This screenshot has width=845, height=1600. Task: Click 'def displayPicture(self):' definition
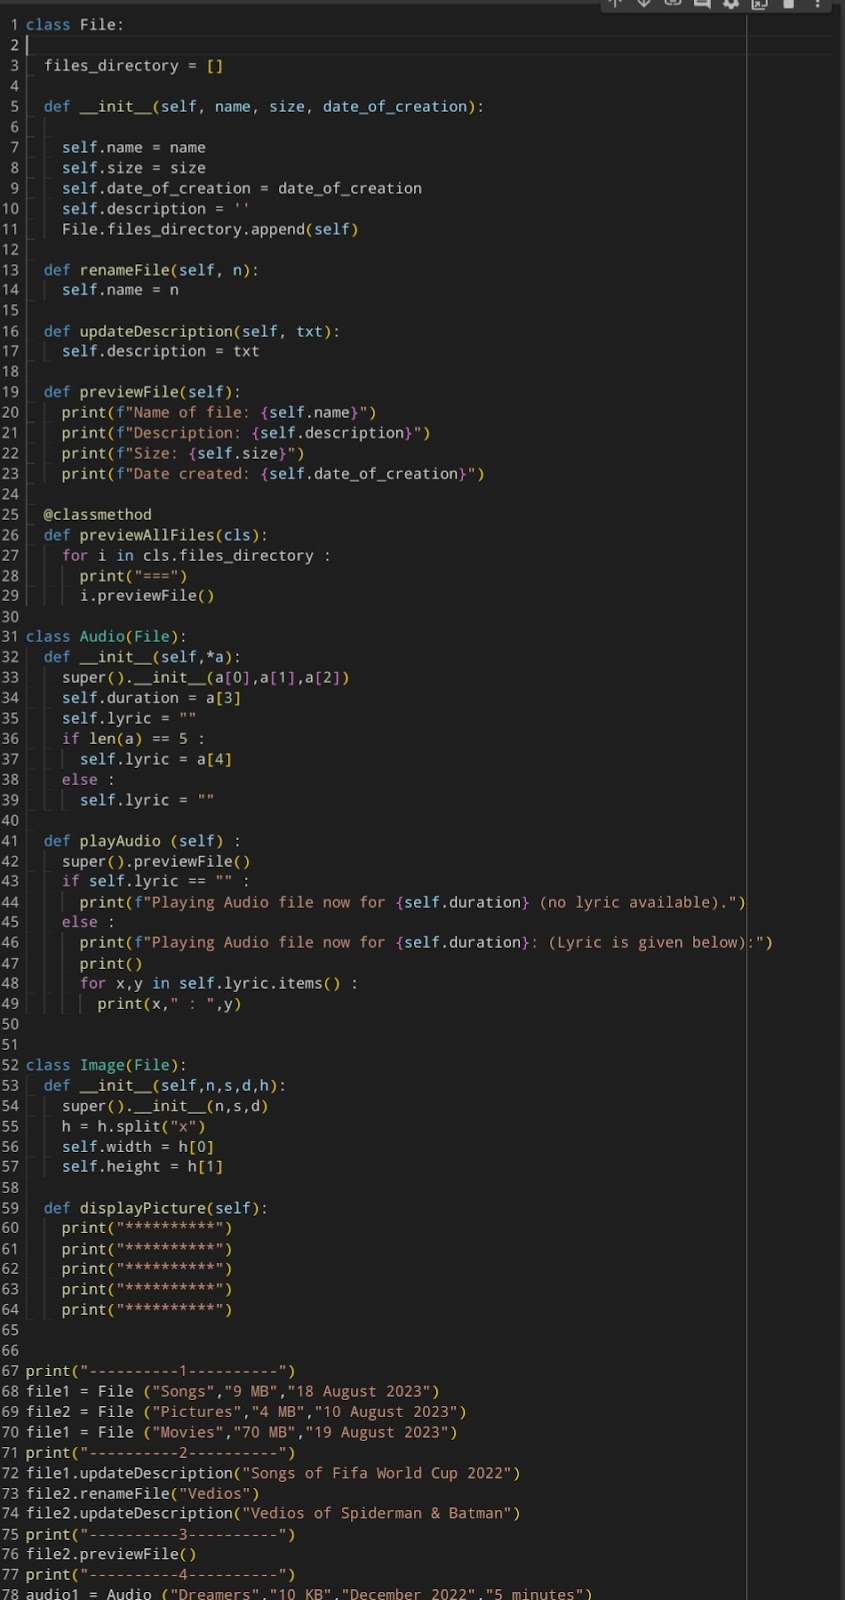click(x=156, y=1208)
